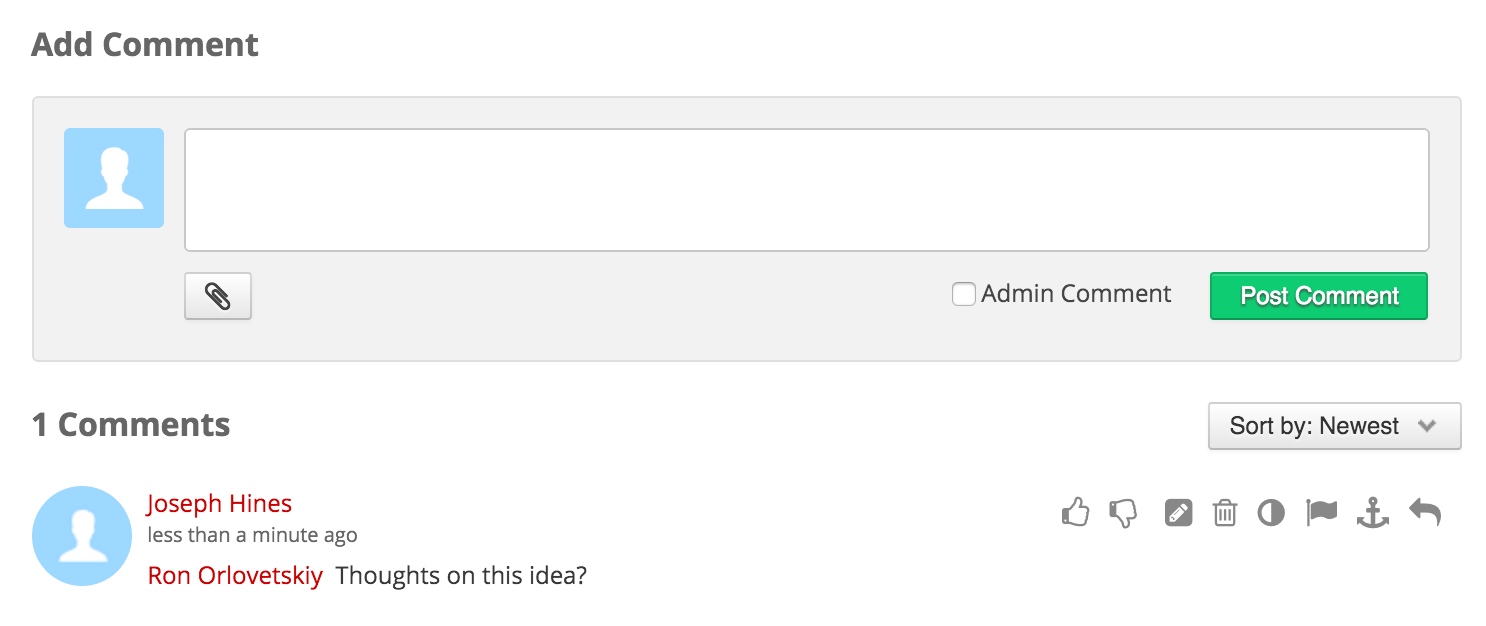Reply to the comment using the arrow icon
The height and width of the screenshot is (626, 1486).
(x=1425, y=513)
